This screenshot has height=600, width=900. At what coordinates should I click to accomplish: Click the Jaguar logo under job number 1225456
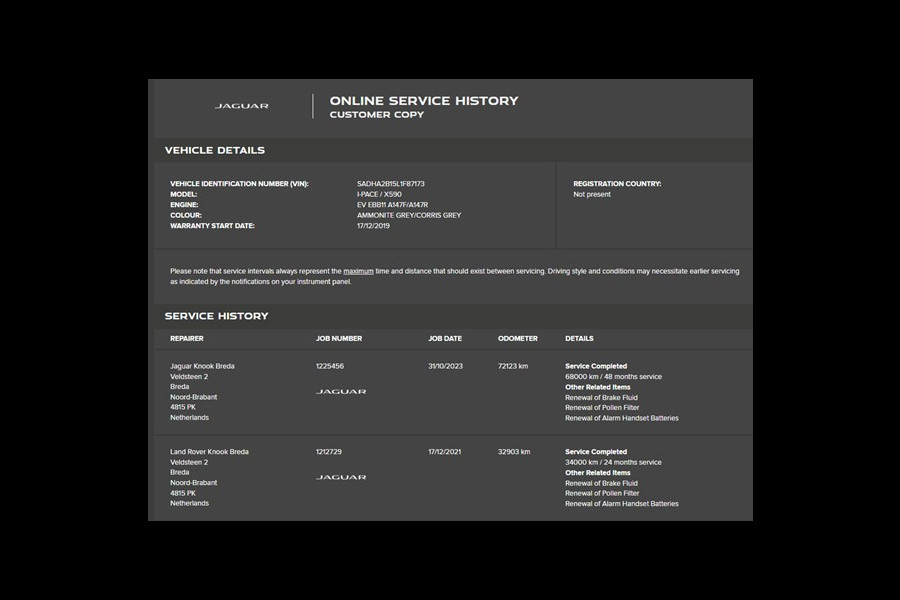[x=341, y=392]
